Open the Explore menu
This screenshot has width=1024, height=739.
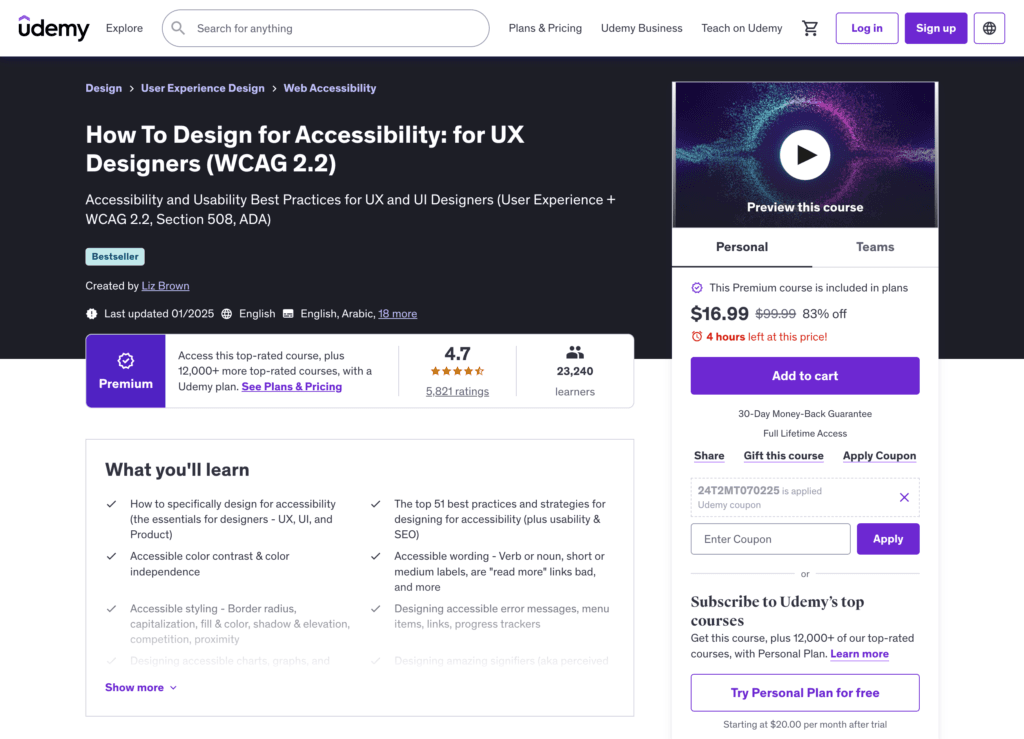124,28
